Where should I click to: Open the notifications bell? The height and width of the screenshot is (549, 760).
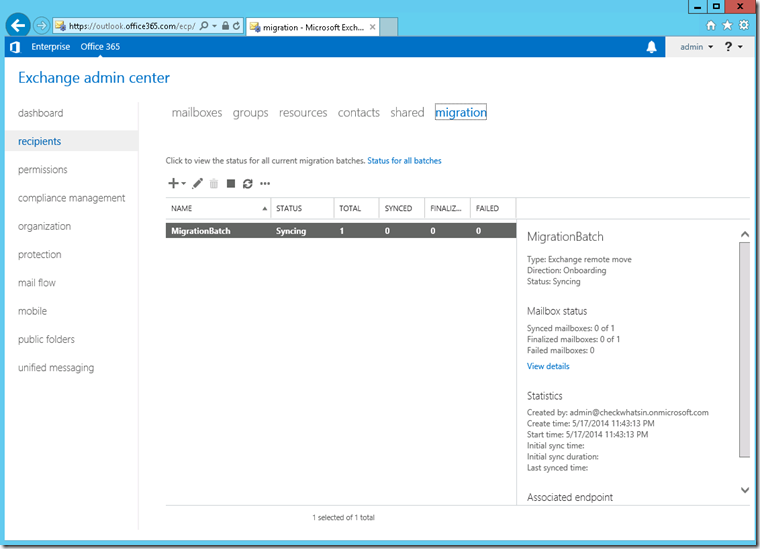tap(651, 47)
